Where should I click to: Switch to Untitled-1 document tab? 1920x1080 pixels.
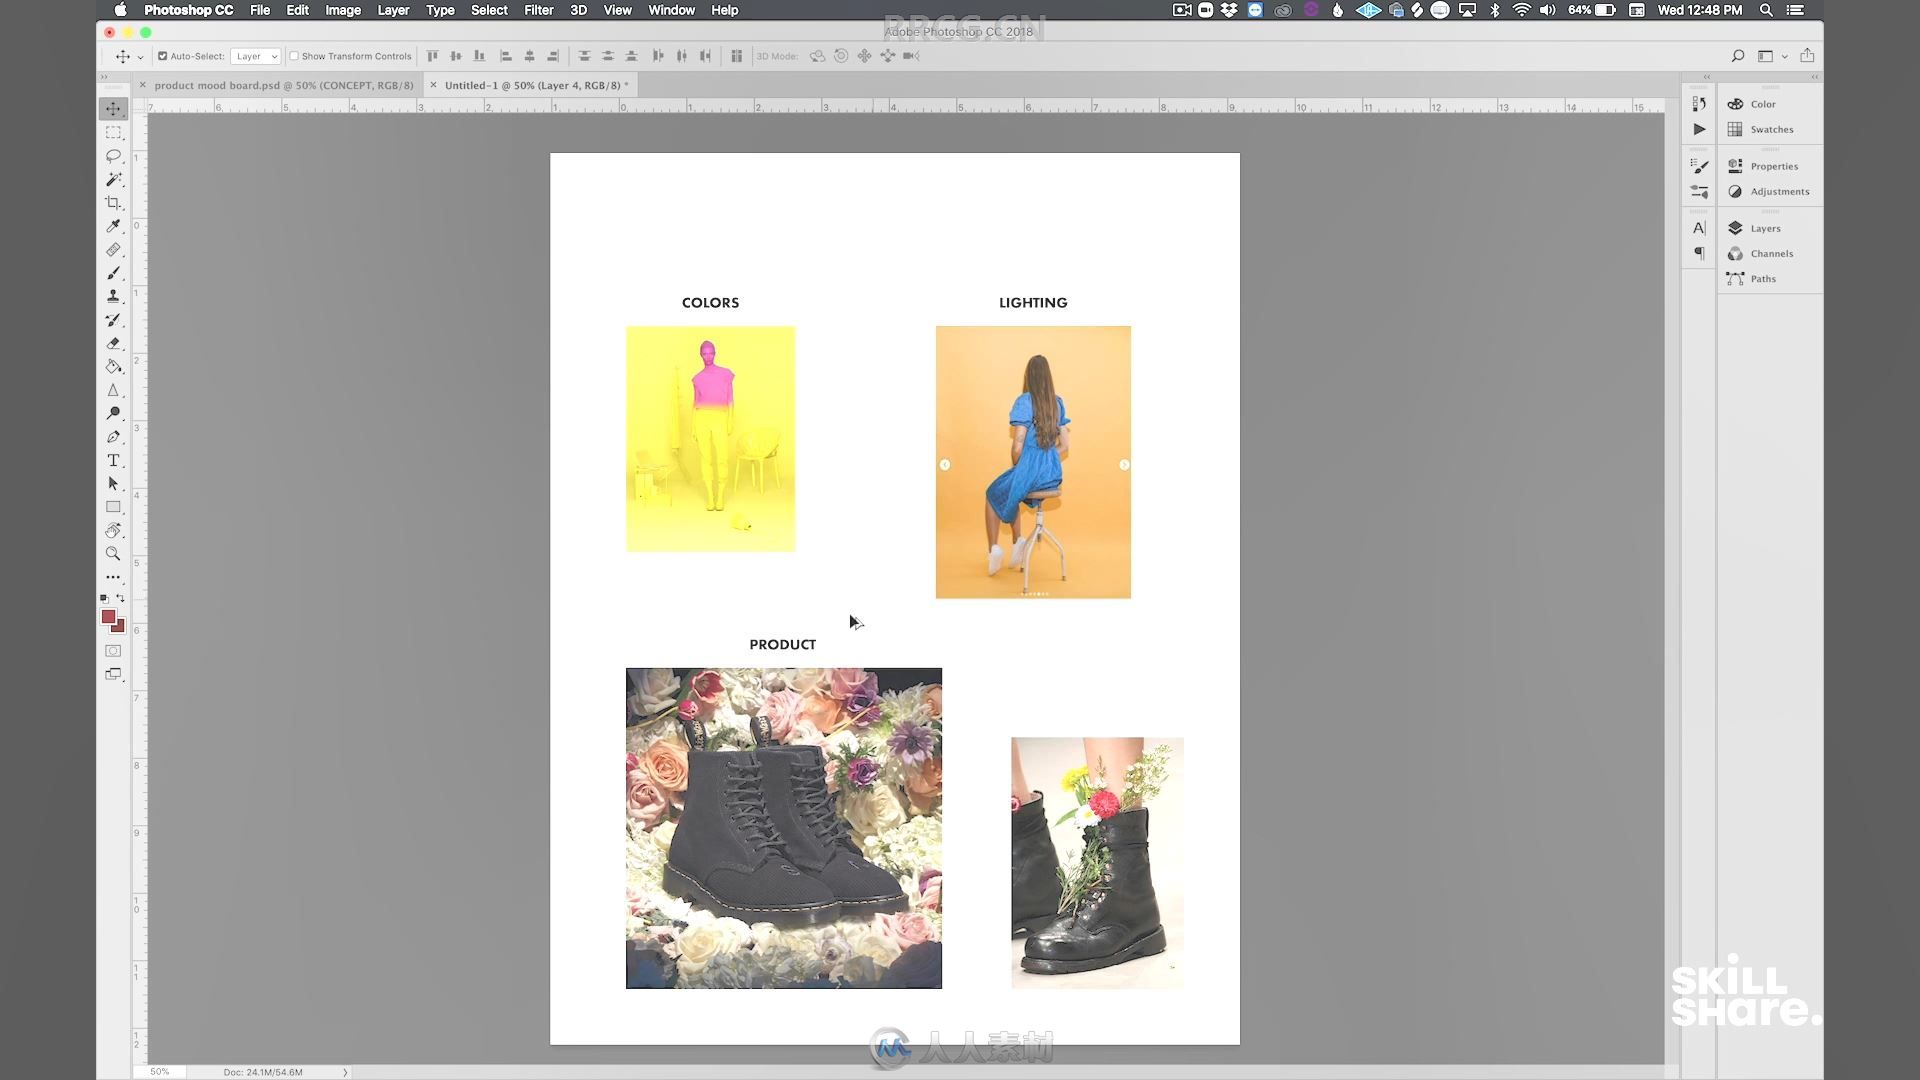tap(533, 84)
